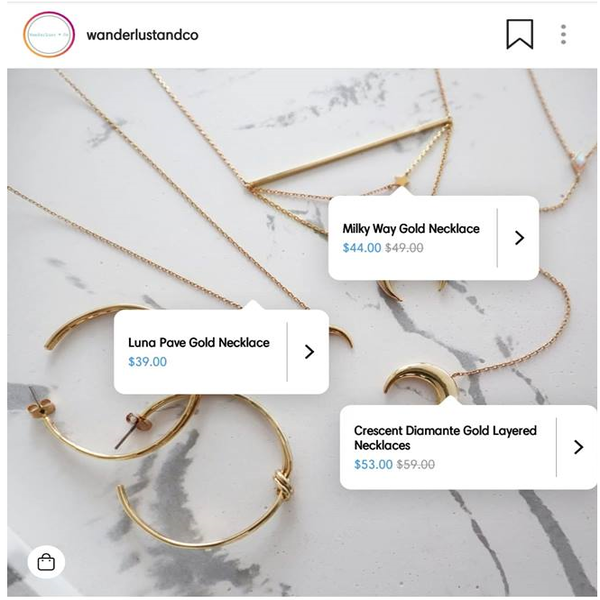Select Crescent Diamante Gold Layered Necklaces title

(x=445, y=438)
